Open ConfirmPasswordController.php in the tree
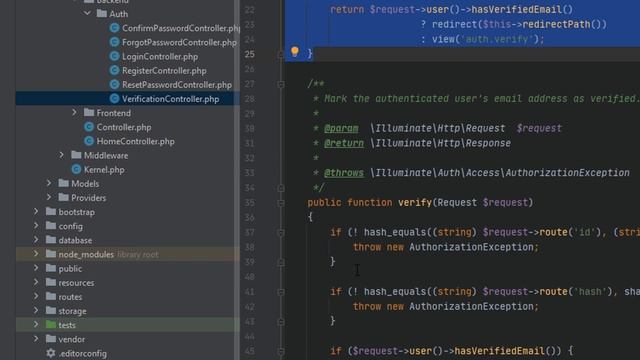This screenshot has width=640, height=360. [181, 28]
